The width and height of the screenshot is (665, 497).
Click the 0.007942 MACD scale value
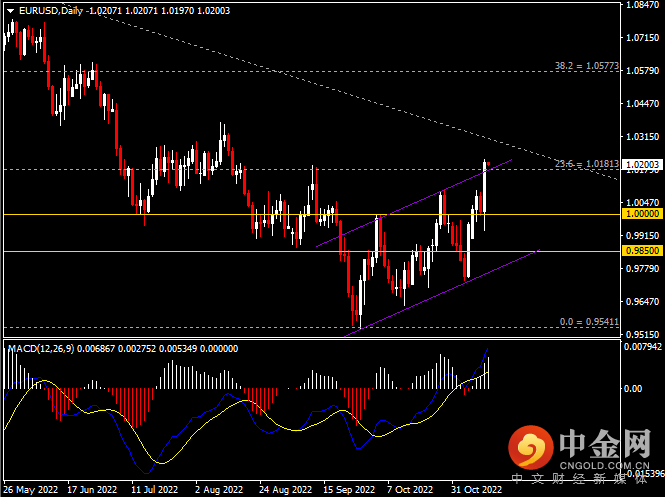(x=643, y=347)
